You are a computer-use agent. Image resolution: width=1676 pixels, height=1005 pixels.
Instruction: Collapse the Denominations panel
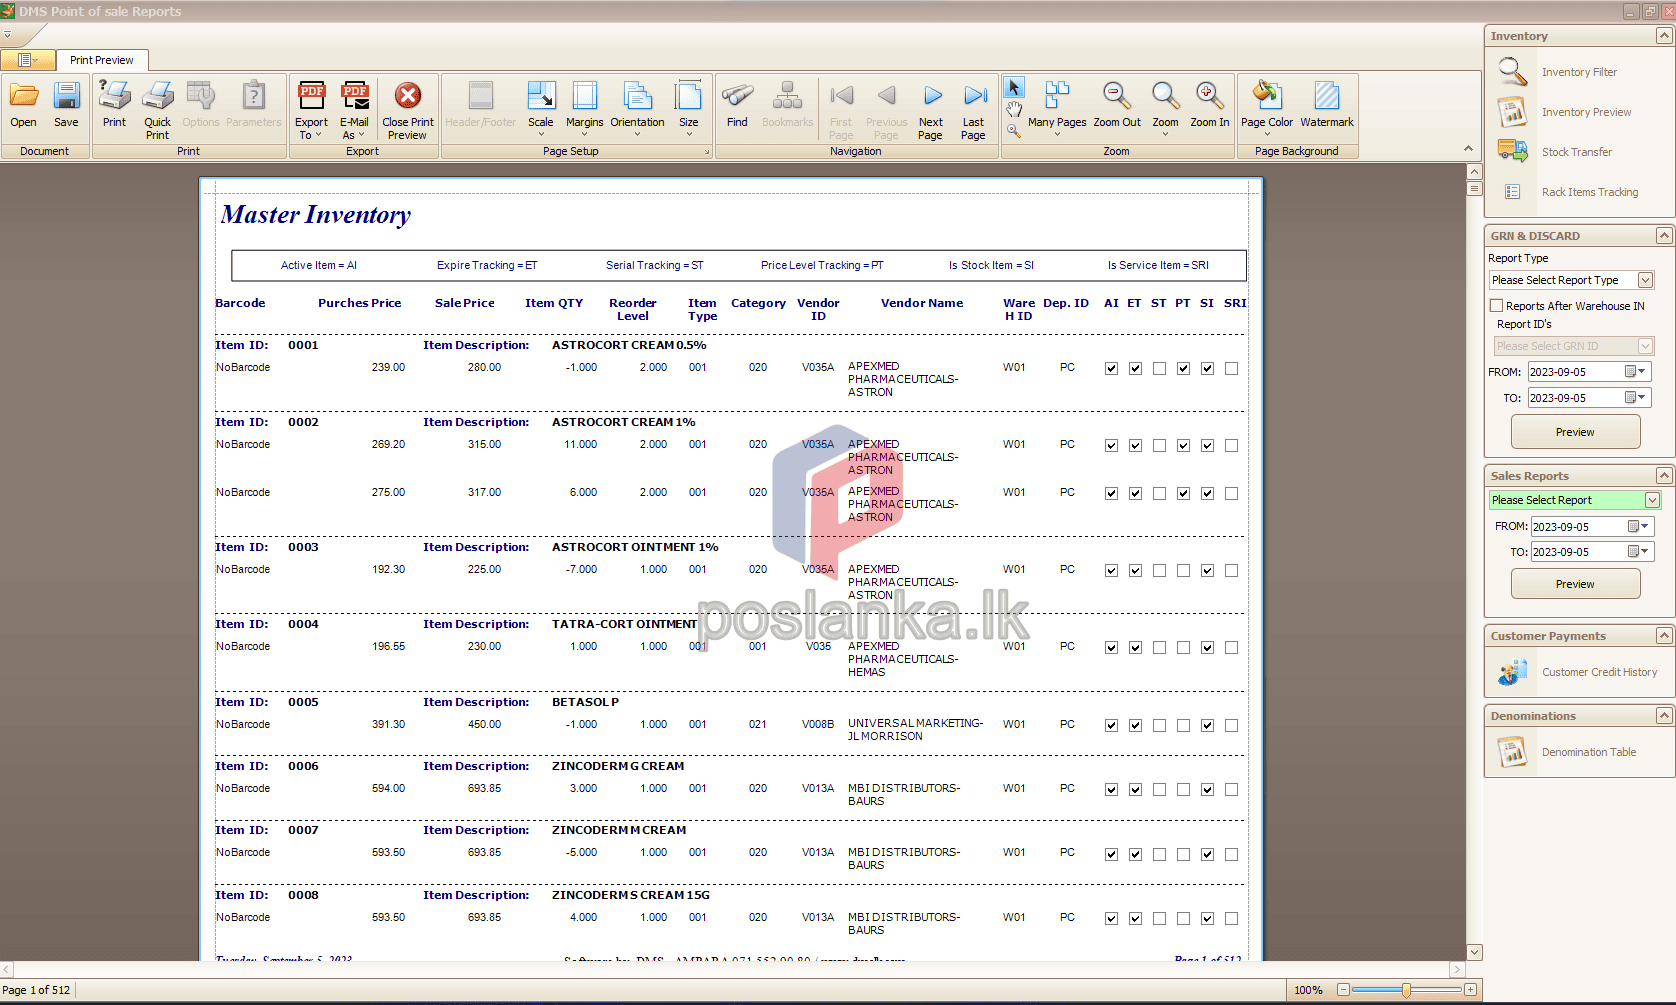coord(1664,716)
